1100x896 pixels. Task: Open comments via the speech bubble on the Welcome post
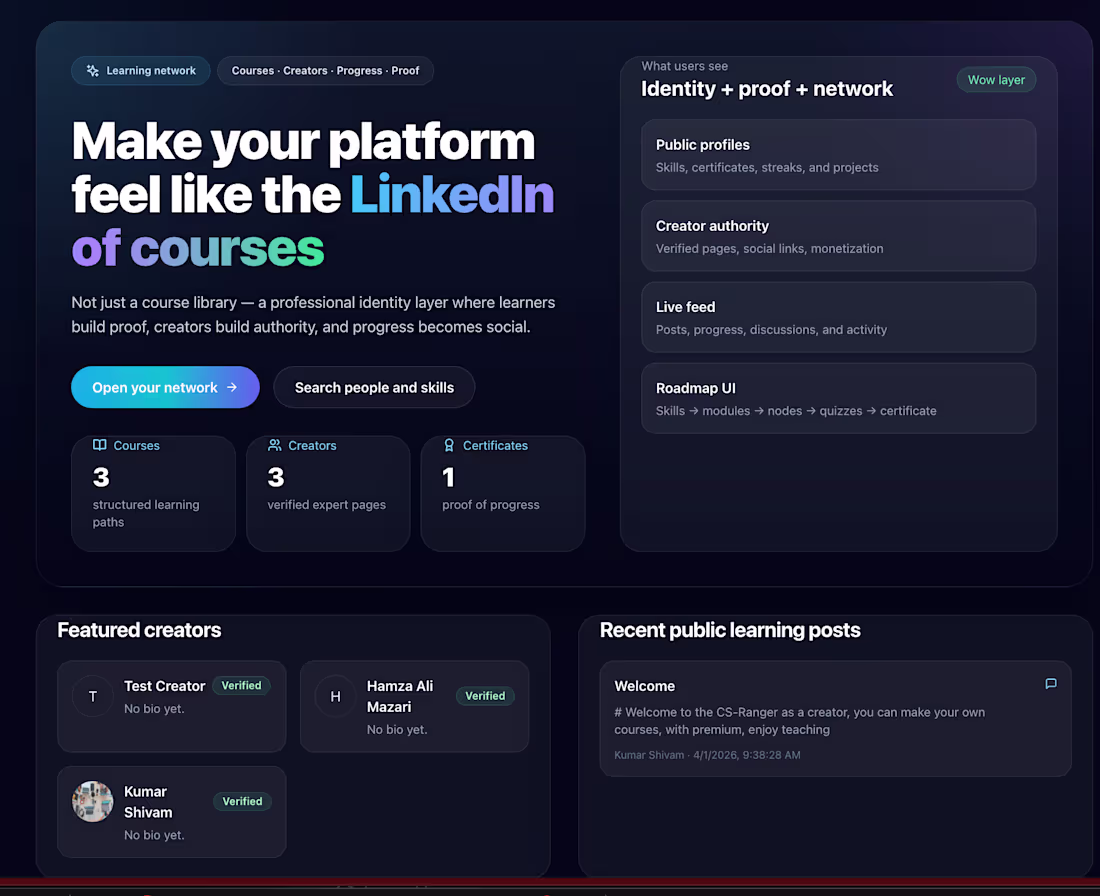[x=1050, y=684]
